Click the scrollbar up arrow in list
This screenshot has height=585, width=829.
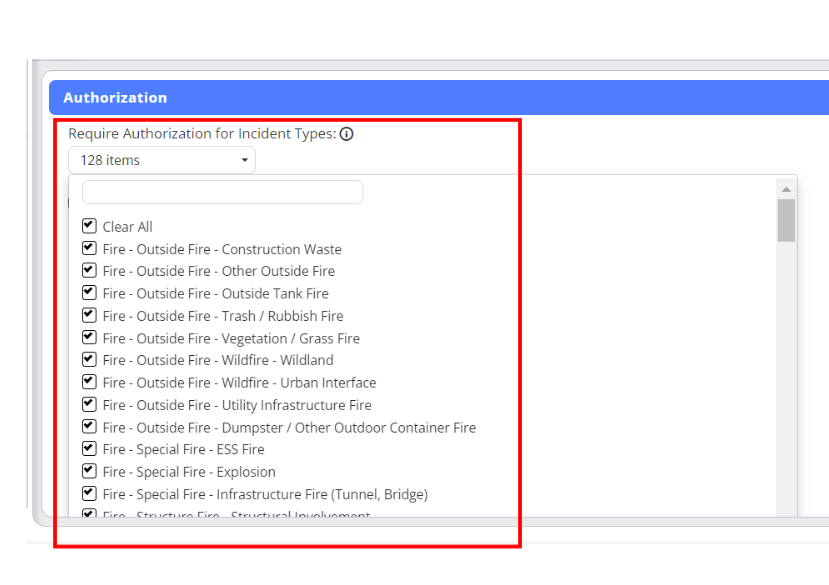[x=786, y=189]
